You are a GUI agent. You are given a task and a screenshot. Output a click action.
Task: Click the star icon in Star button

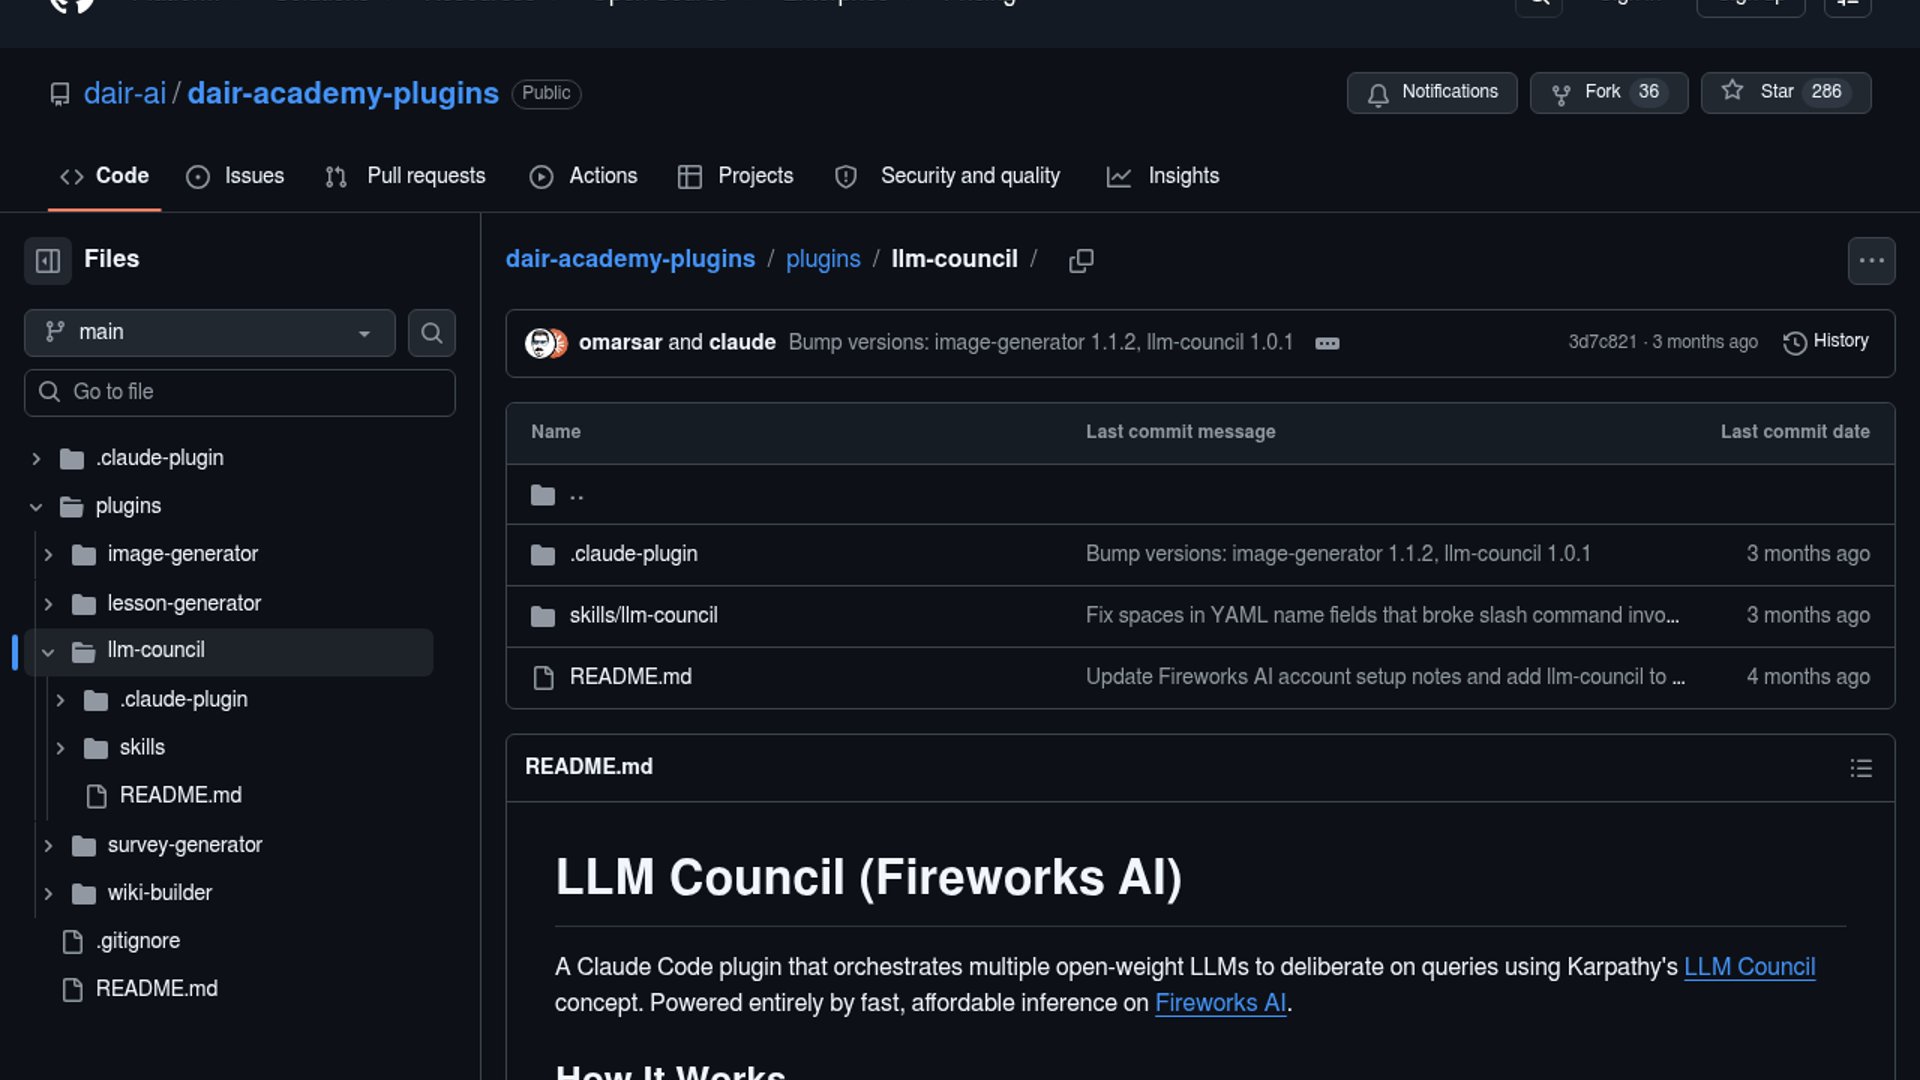(x=1733, y=91)
